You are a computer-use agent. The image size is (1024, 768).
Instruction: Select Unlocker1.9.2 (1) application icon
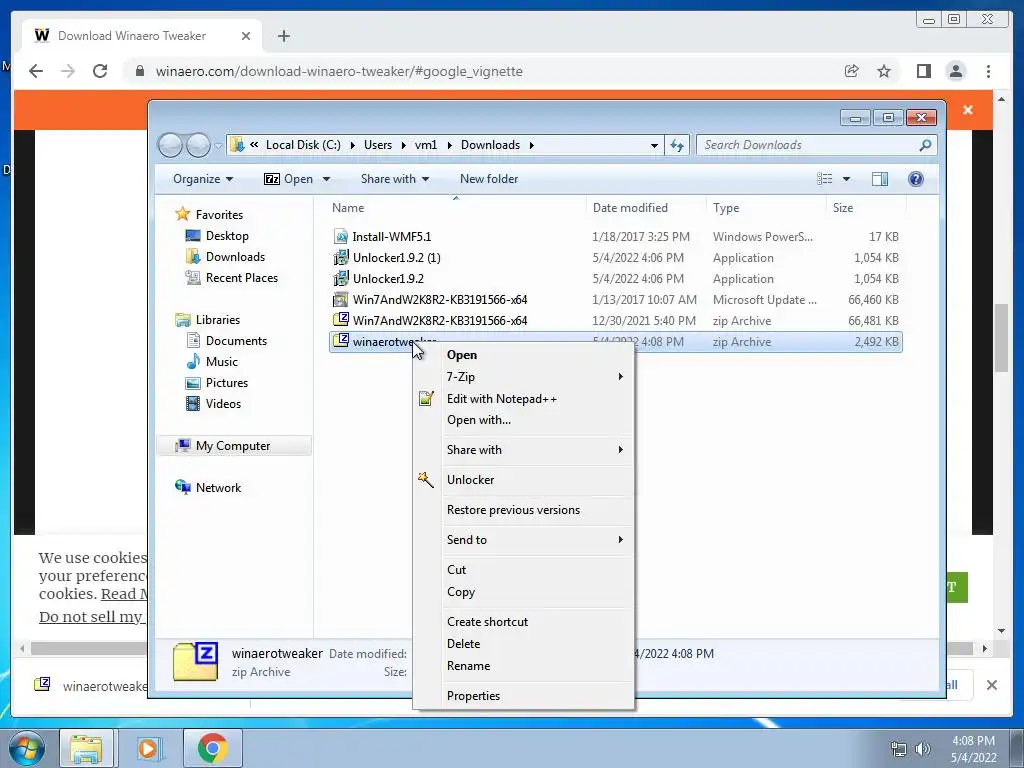(x=340, y=257)
